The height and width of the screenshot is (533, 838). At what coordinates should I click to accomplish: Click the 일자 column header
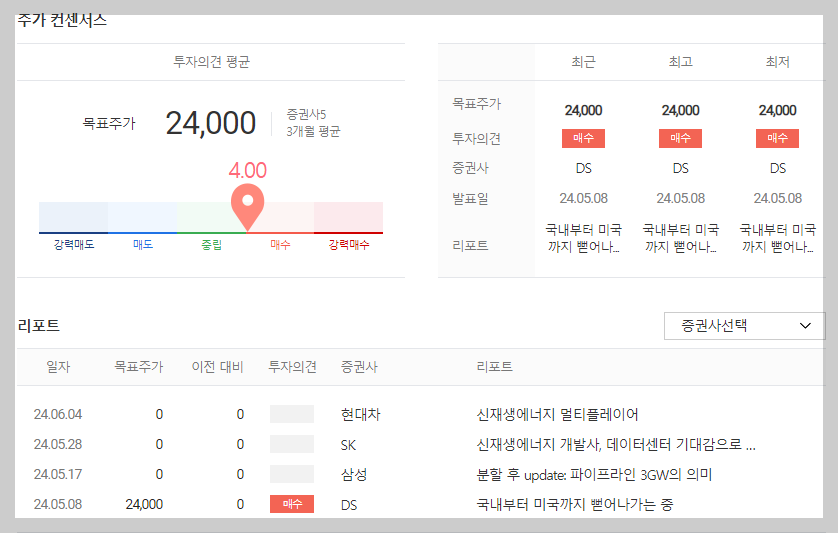[58, 367]
